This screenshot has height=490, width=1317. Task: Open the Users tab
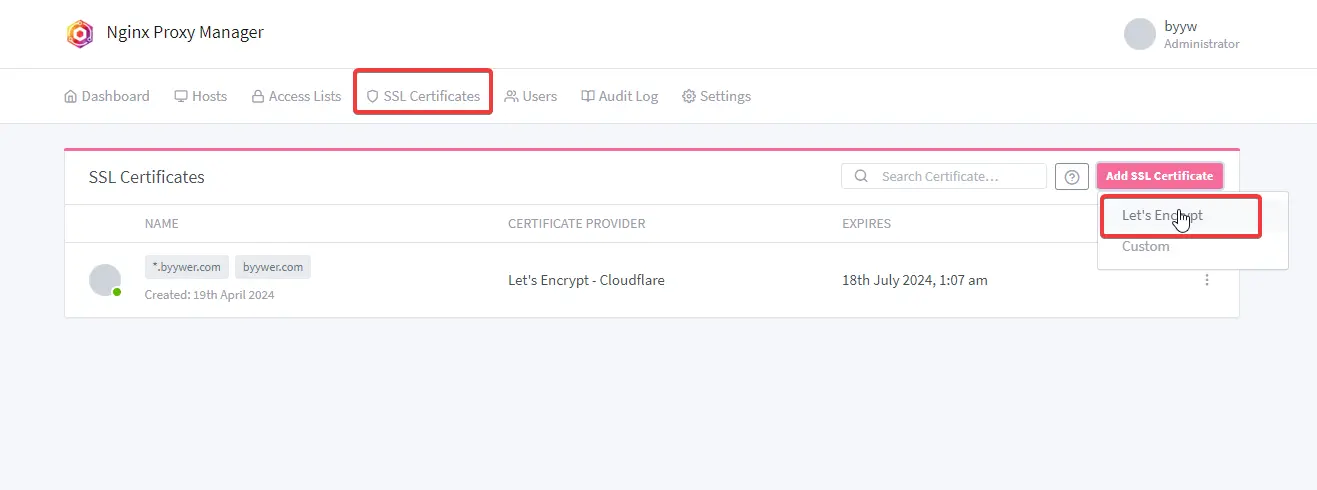tap(531, 96)
